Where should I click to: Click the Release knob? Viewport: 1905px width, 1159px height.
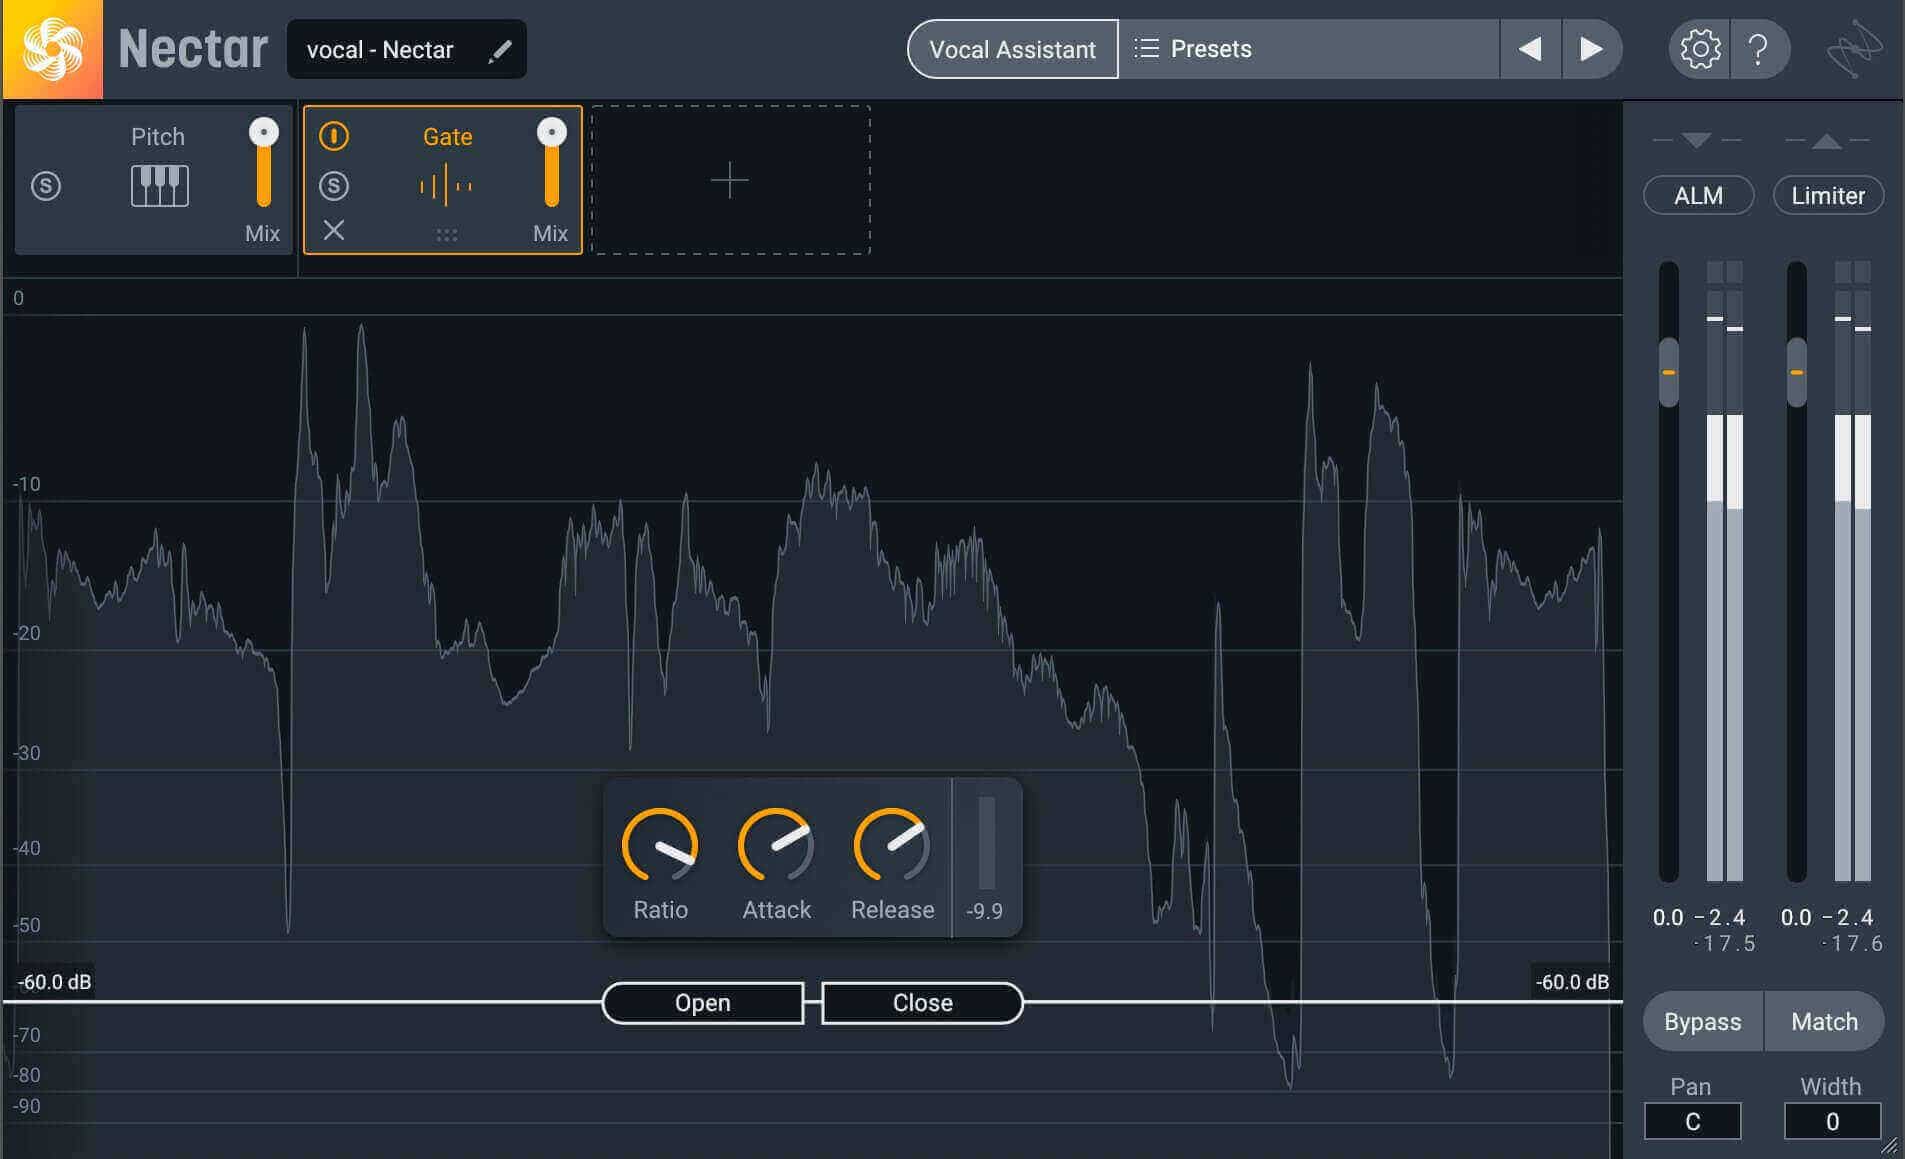point(892,846)
